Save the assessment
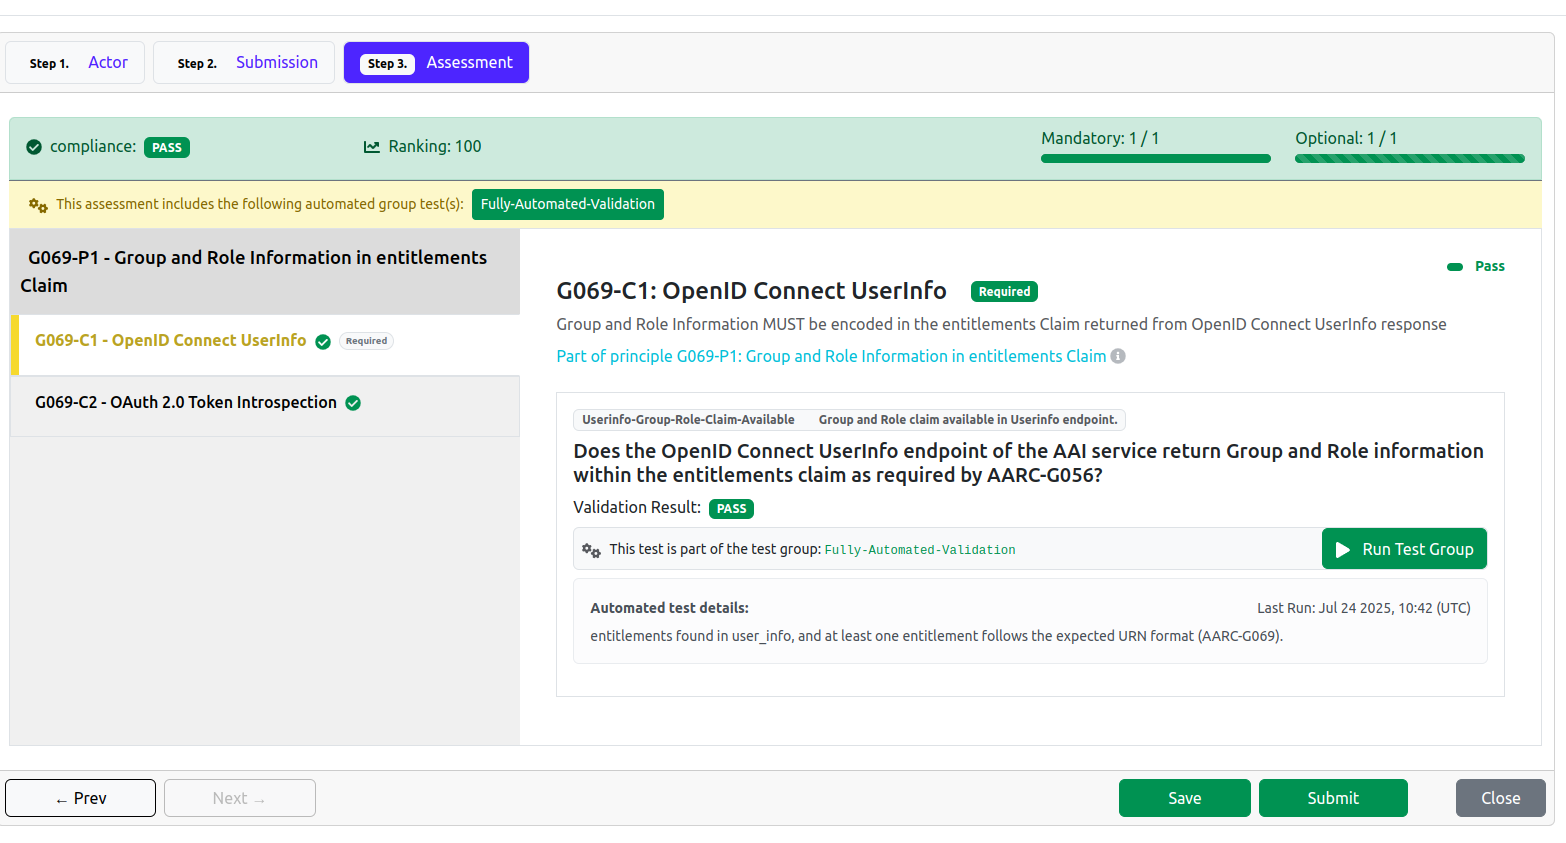The image size is (1566, 843). click(x=1185, y=798)
